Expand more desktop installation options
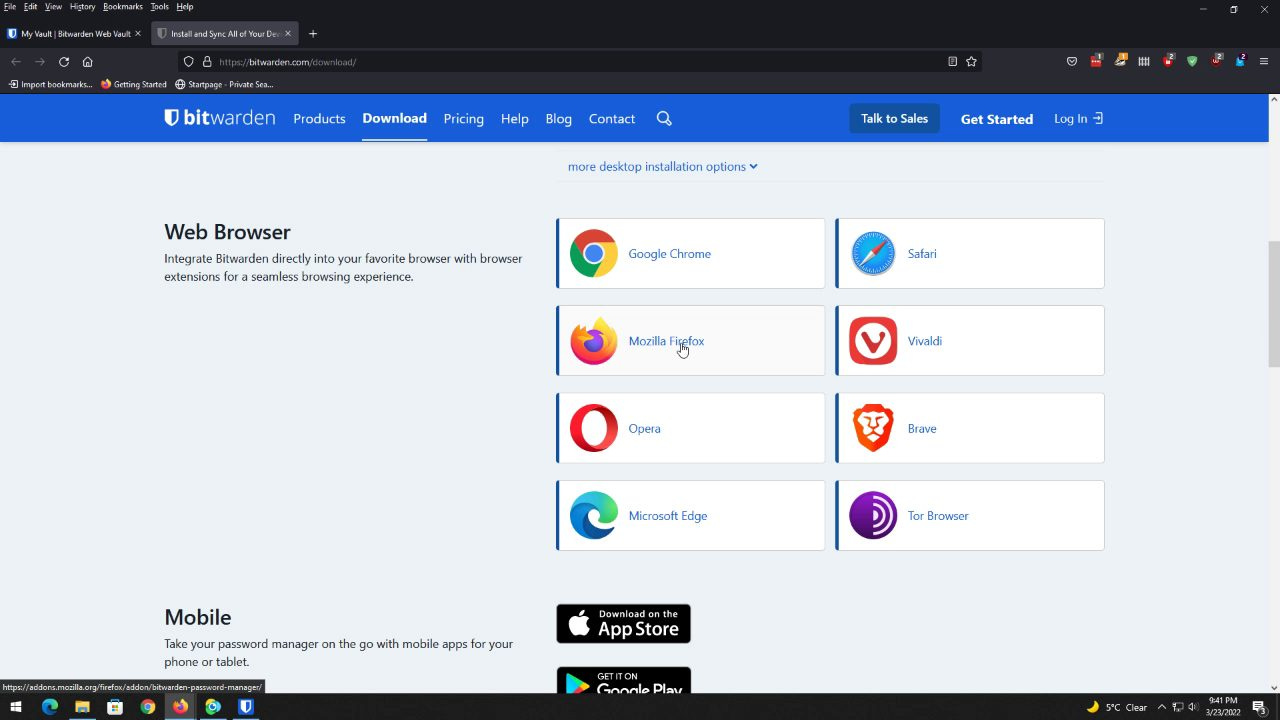The width and height of the screenshot is (1280, 720). click(x=663, y=166)
